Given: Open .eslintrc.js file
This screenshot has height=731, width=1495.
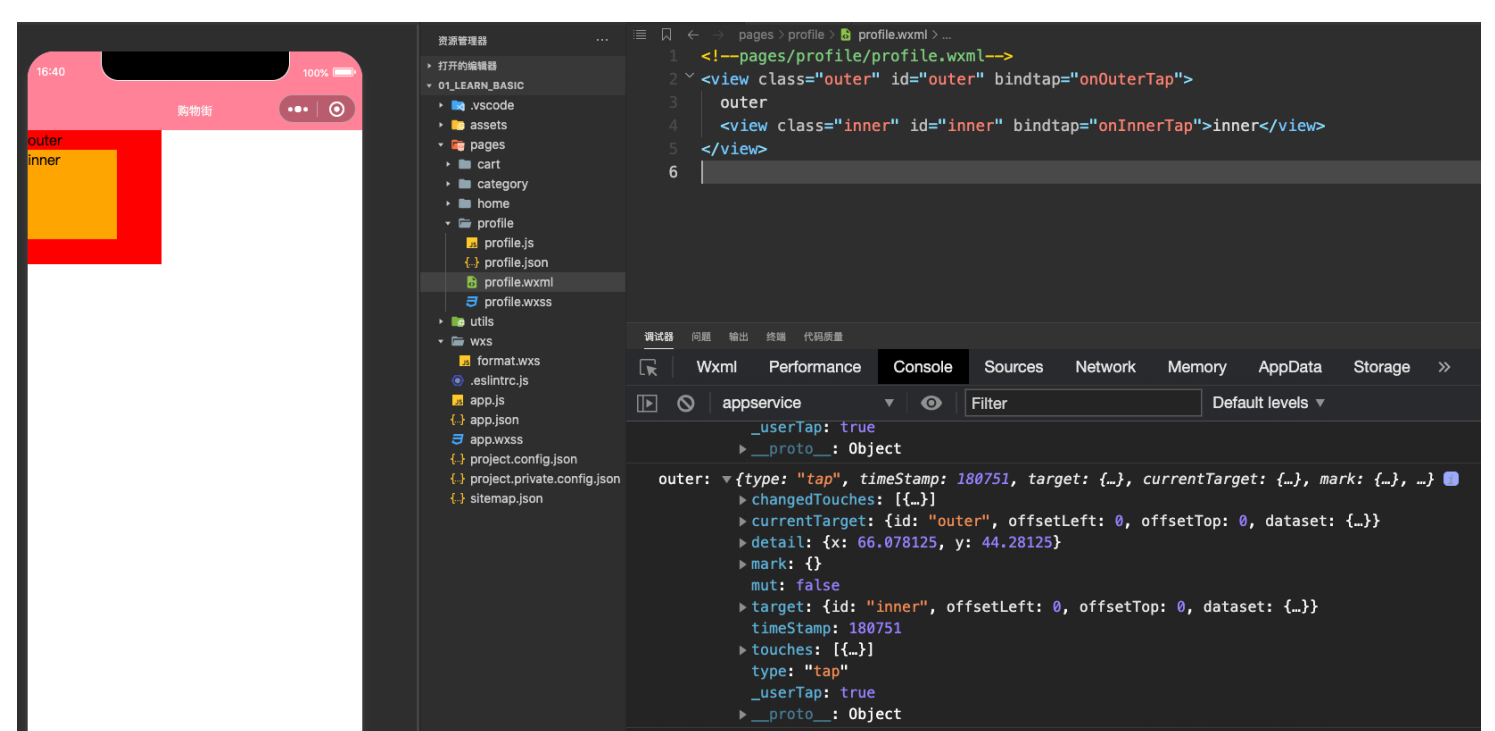Looking at the screenshot, I should (x=499, y=381).
